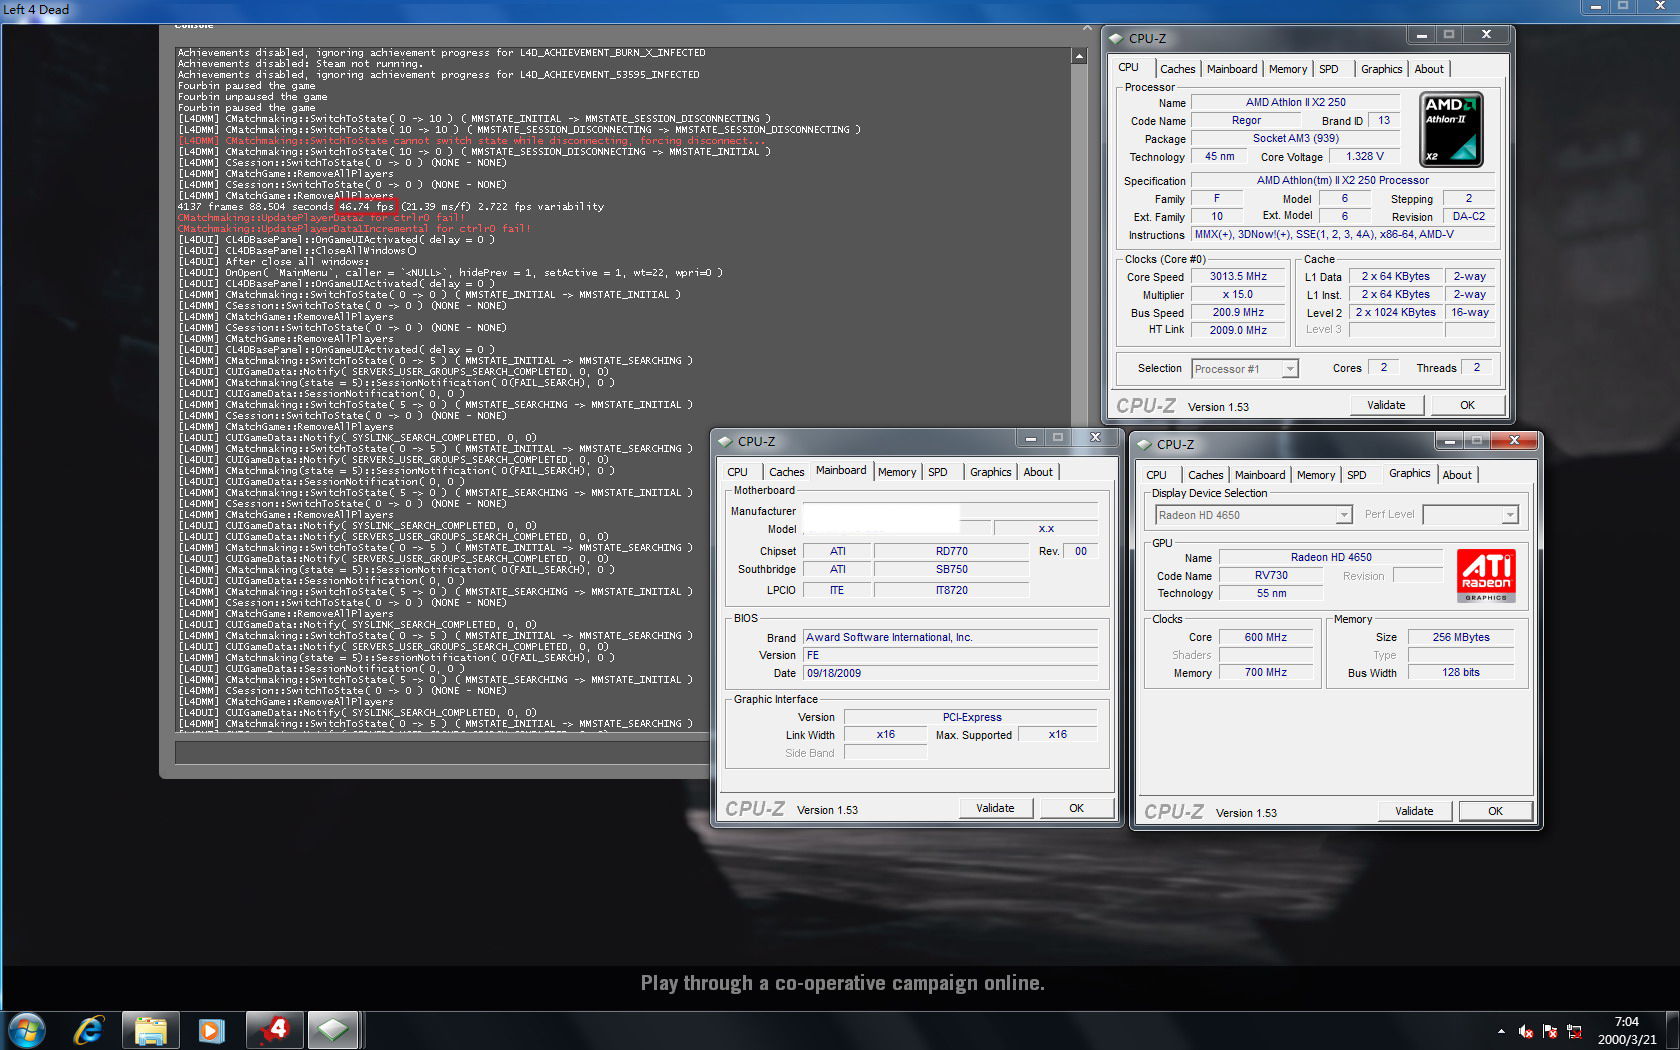Open the muted volume tray icon
The height and width of the screenshot is (1050, 1680).
coord(1526,1031)
